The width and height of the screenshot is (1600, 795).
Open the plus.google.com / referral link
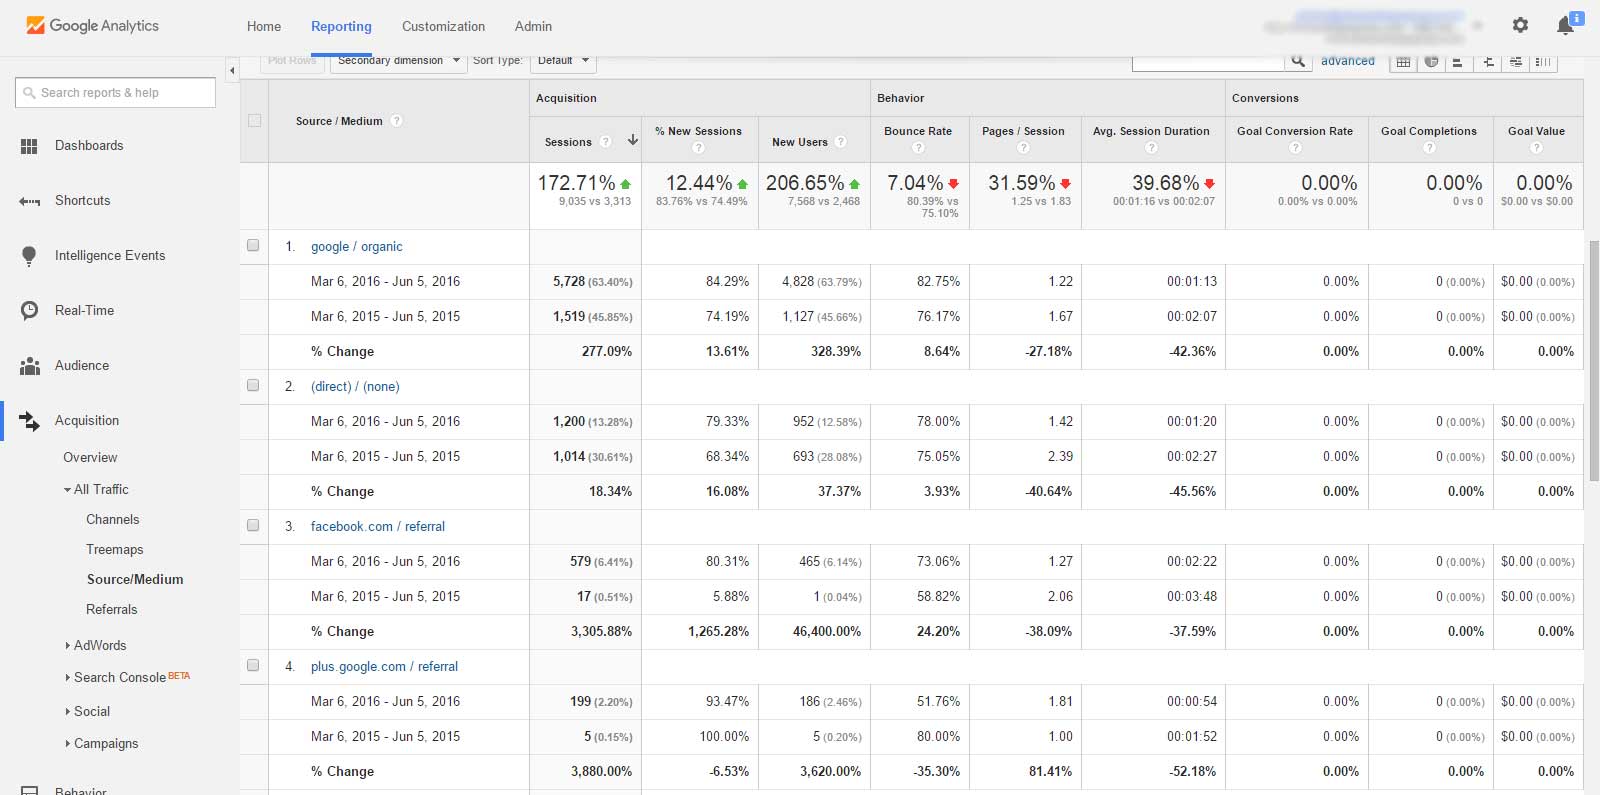(384, 667)
